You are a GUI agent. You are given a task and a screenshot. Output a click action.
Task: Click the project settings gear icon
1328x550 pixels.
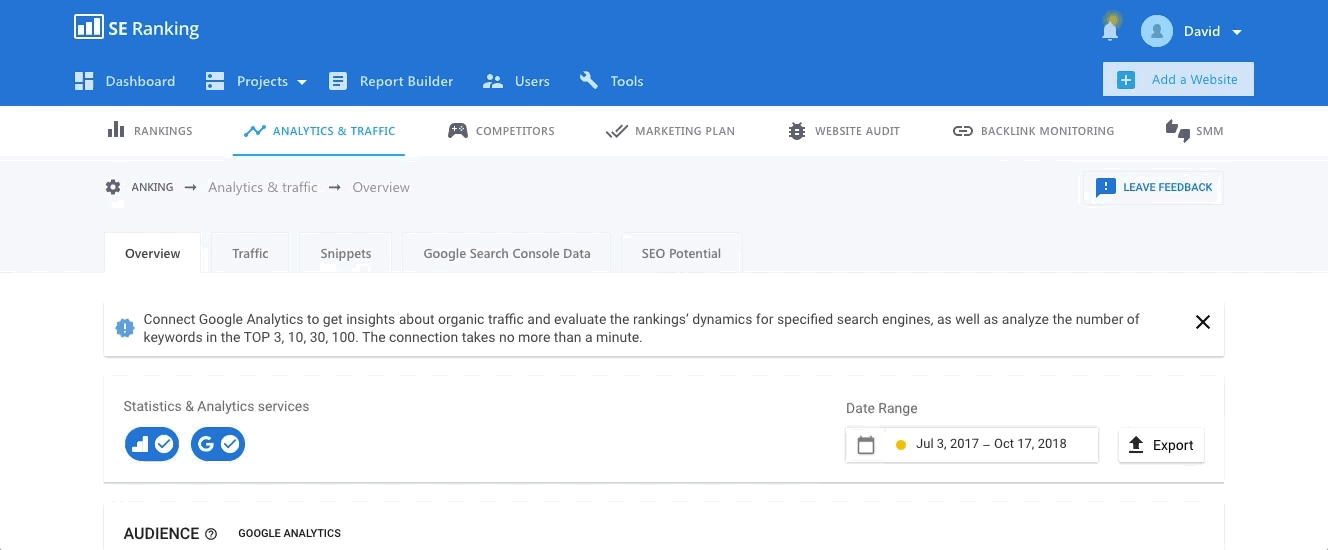113,187
